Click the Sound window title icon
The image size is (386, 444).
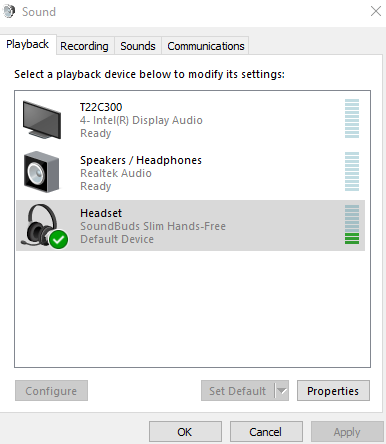click(9, 11)
